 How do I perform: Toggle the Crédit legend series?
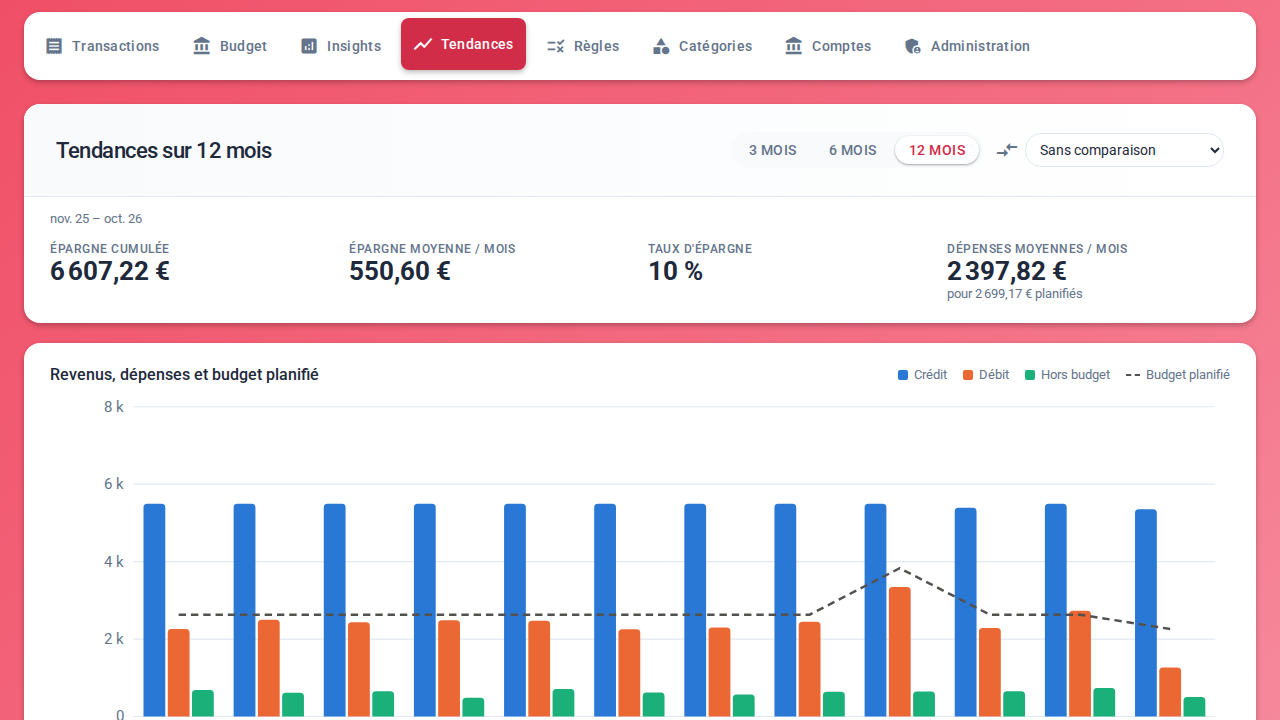click(922, 375)
